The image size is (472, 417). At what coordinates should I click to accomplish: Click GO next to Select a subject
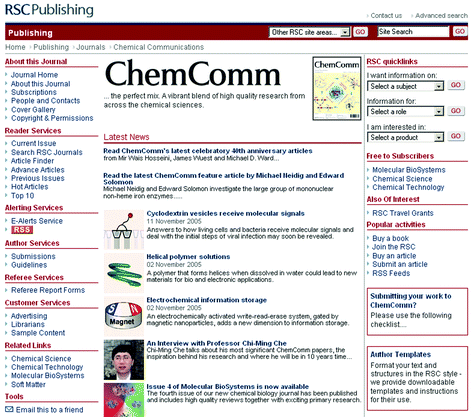click(456, 85)
